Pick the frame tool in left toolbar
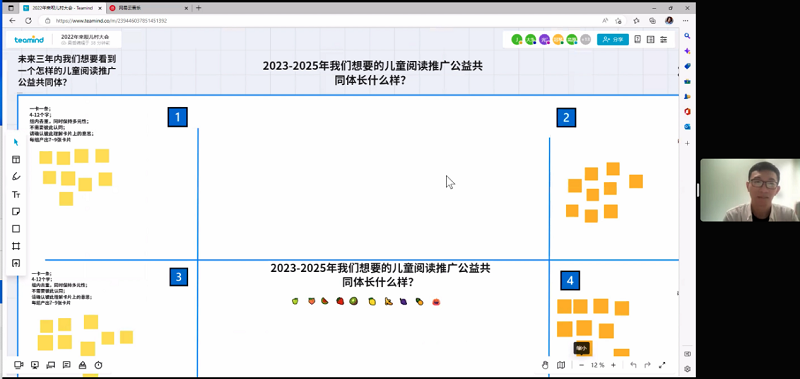800x379 pixels. coord(16,246)
